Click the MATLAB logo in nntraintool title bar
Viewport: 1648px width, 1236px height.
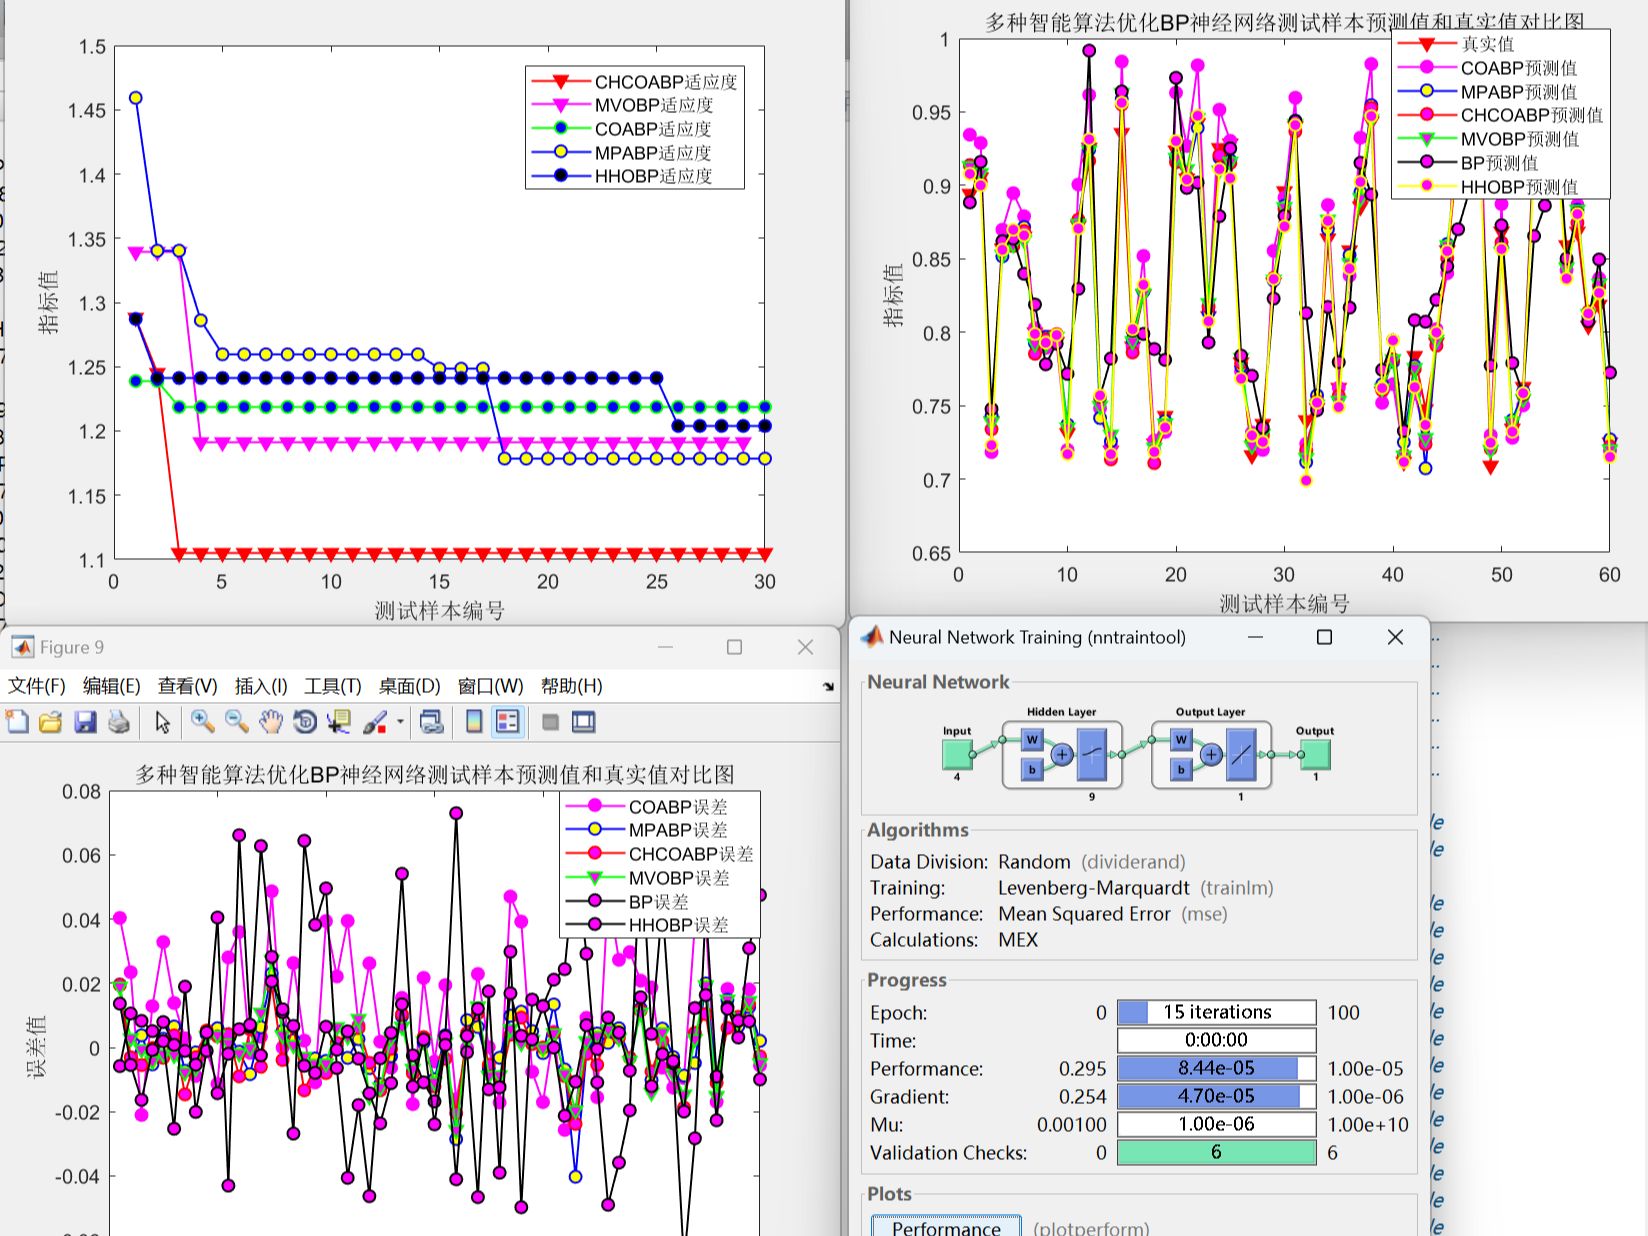872,637
